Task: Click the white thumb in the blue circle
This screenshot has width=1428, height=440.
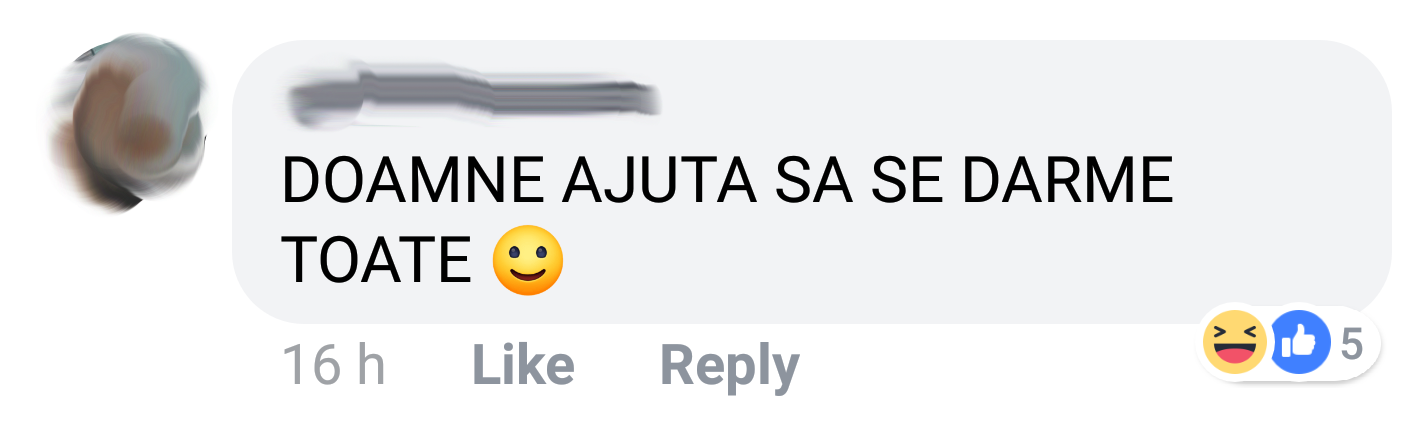Action: [1299, 343]
